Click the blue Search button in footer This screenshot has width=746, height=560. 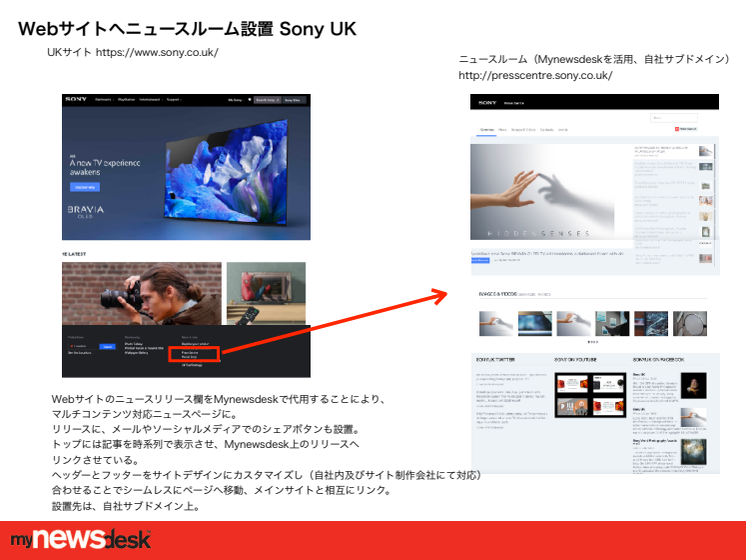[108, 346]
